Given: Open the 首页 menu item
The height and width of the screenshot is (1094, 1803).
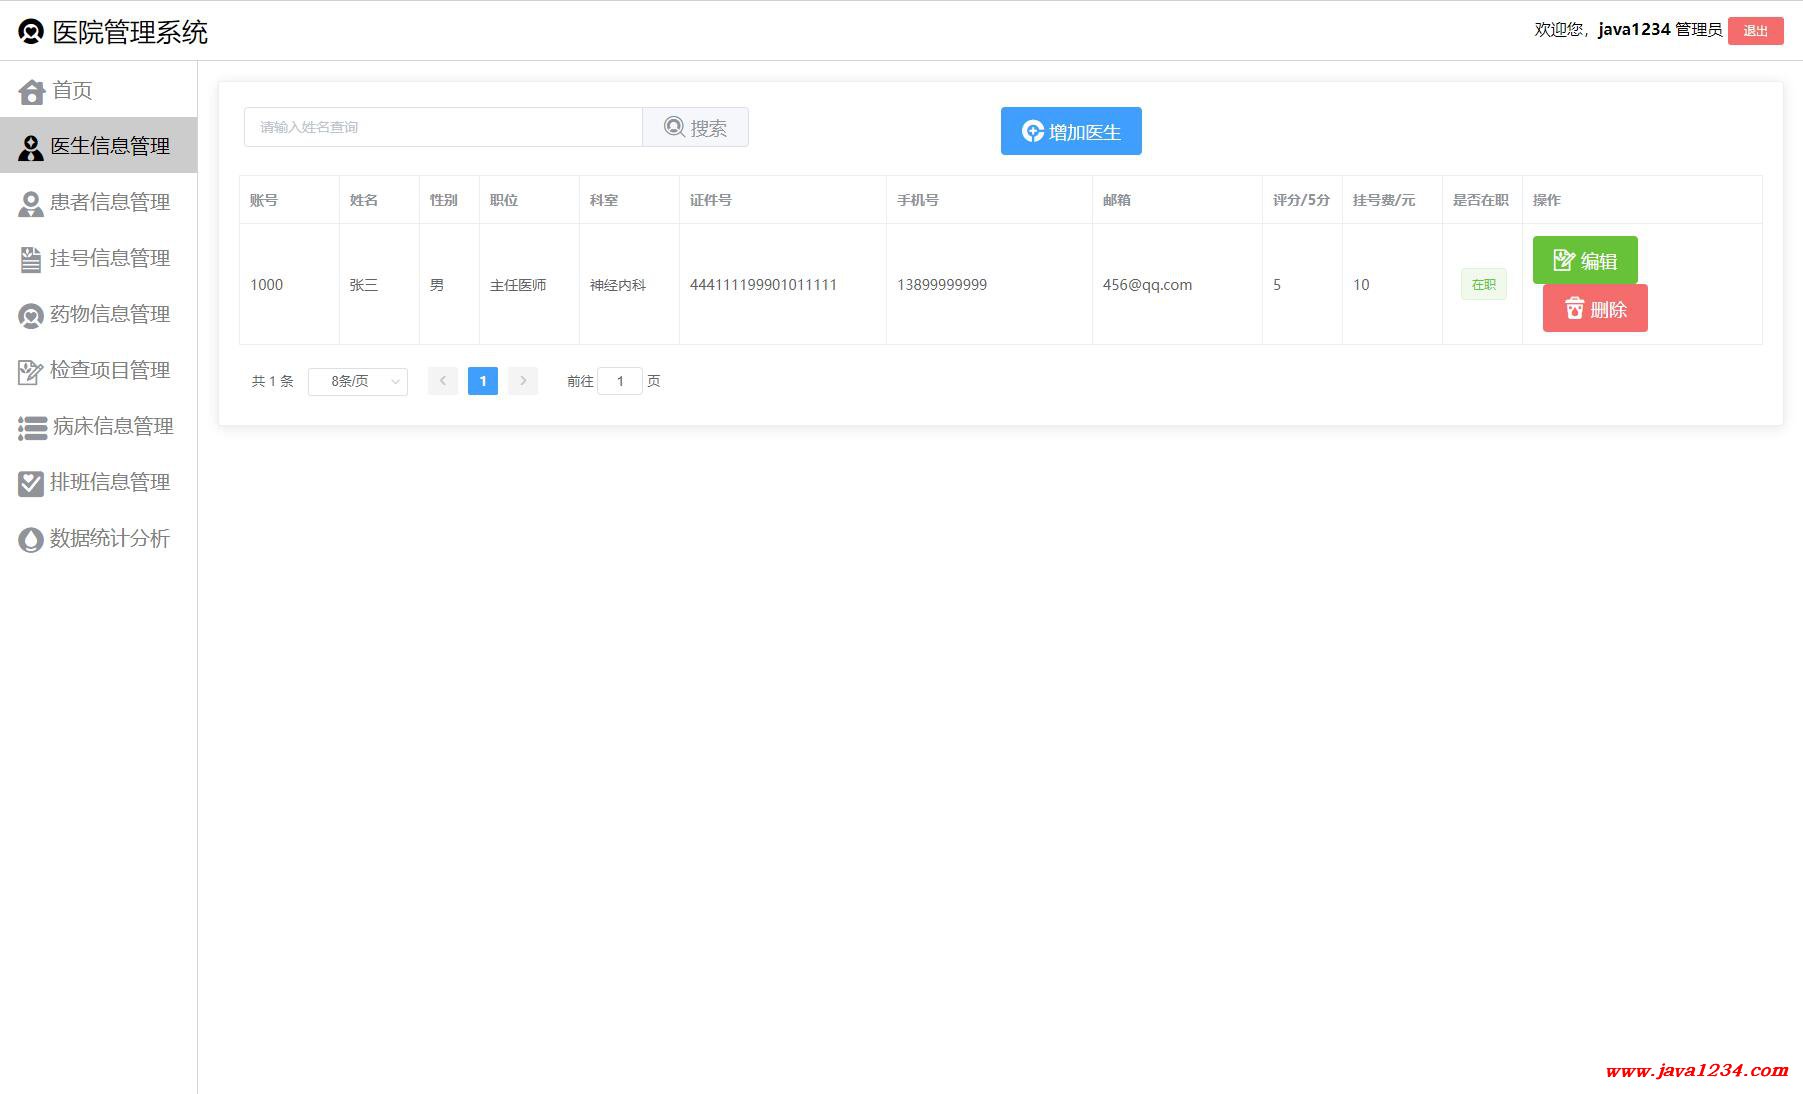Looking at the screenshot, I should point(98,90).
